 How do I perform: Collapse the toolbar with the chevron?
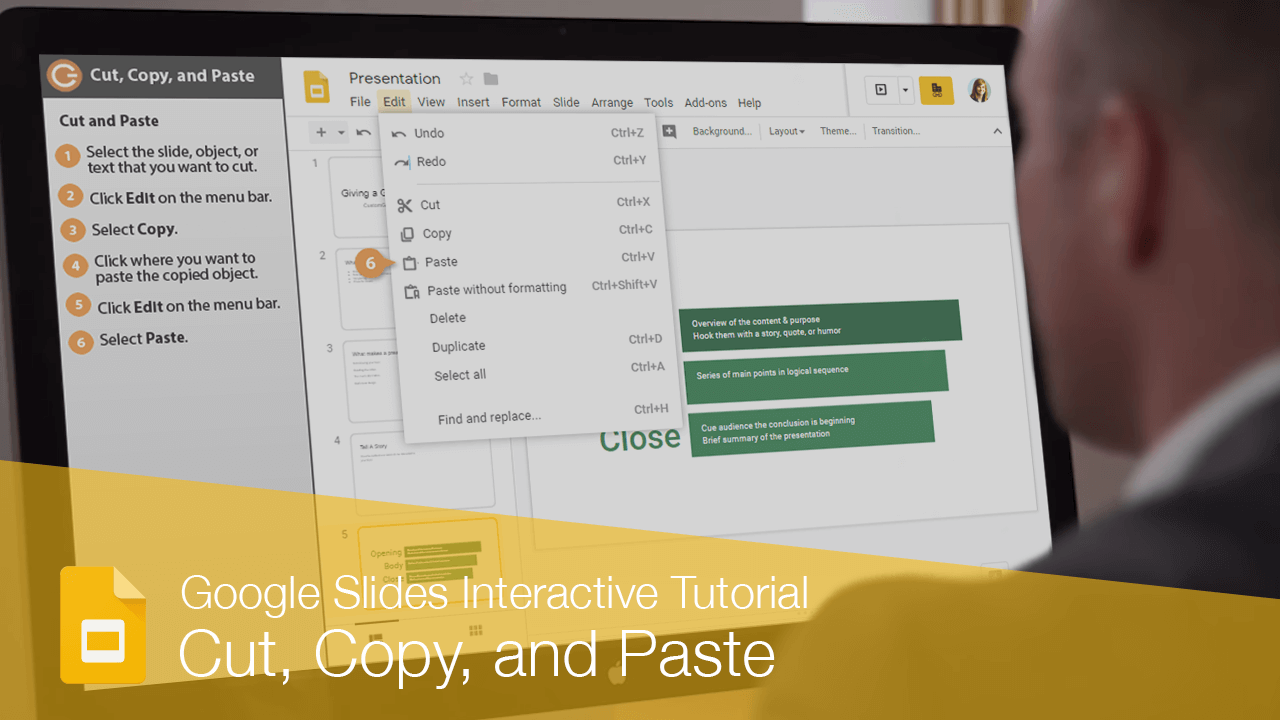coord(997,131)
